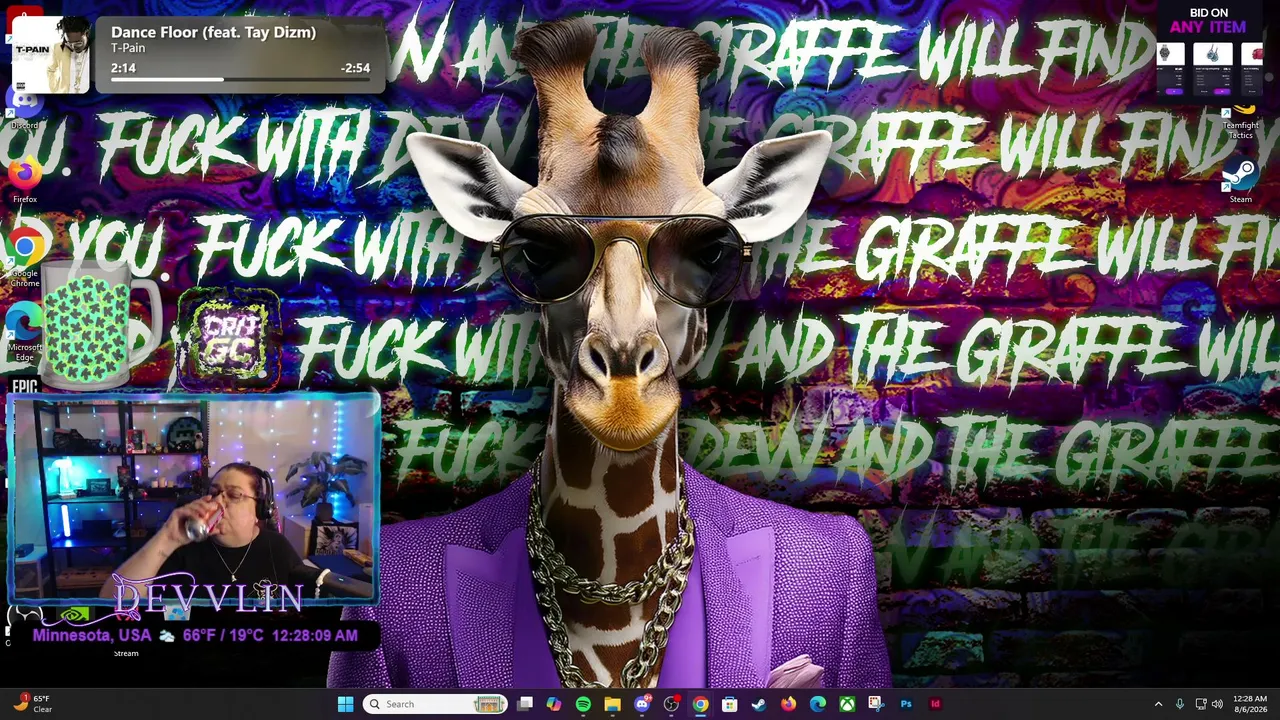
Task: Open the clock and date flyout
Action: click(x=1250, y=704)
